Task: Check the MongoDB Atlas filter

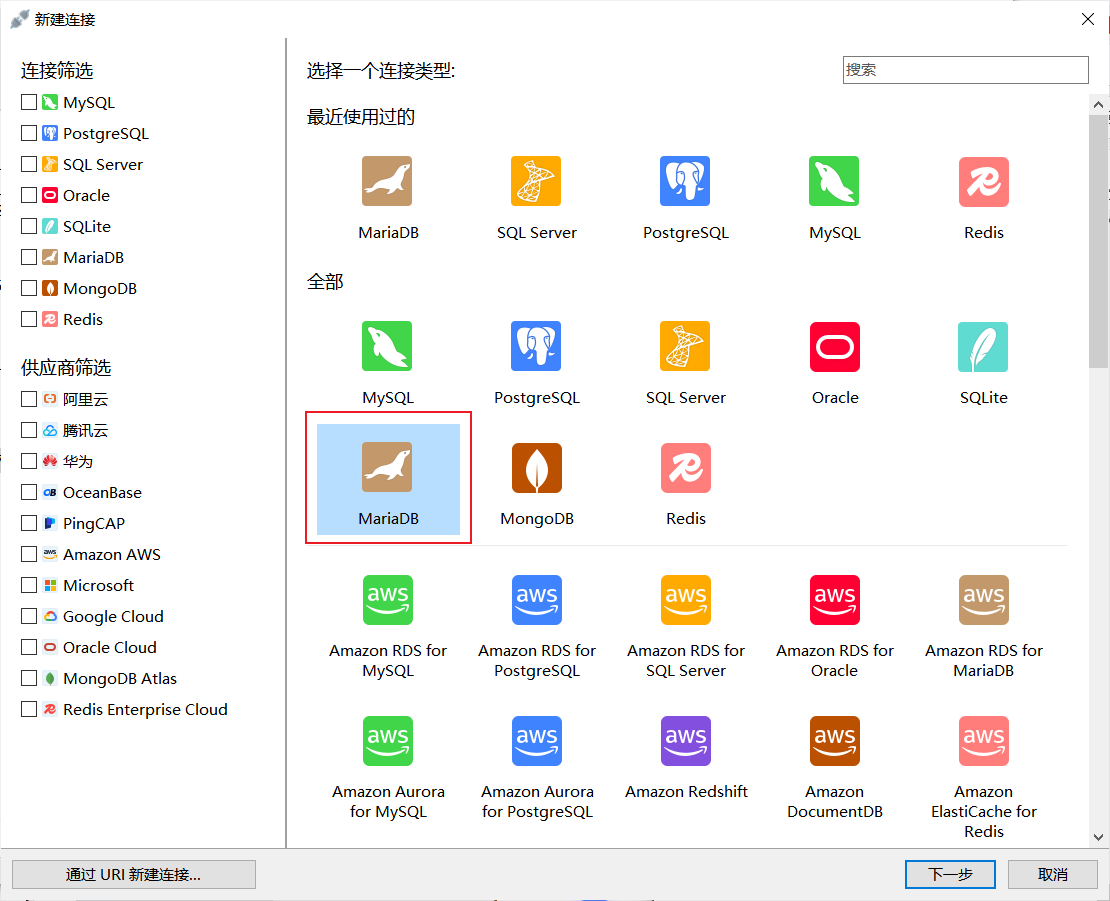Action: [28, 678]
